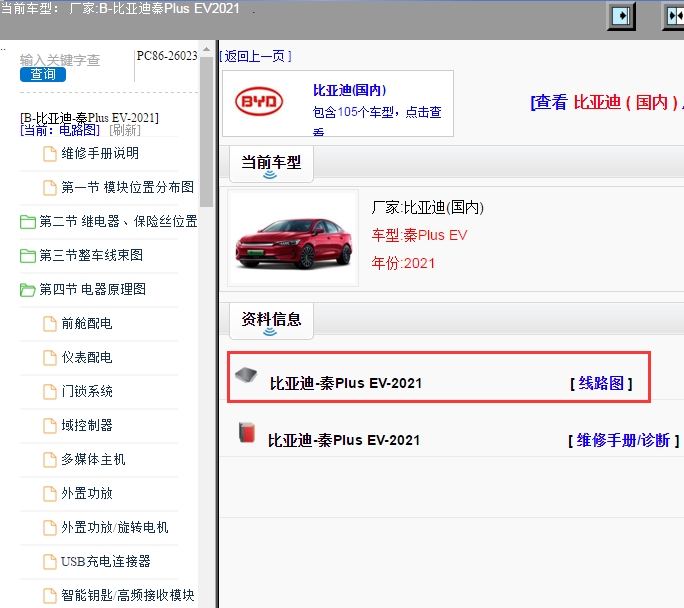684x608 pixels.
Task: Open 外置功放/旋转电机 document
Action: click(x=115, y=528)
